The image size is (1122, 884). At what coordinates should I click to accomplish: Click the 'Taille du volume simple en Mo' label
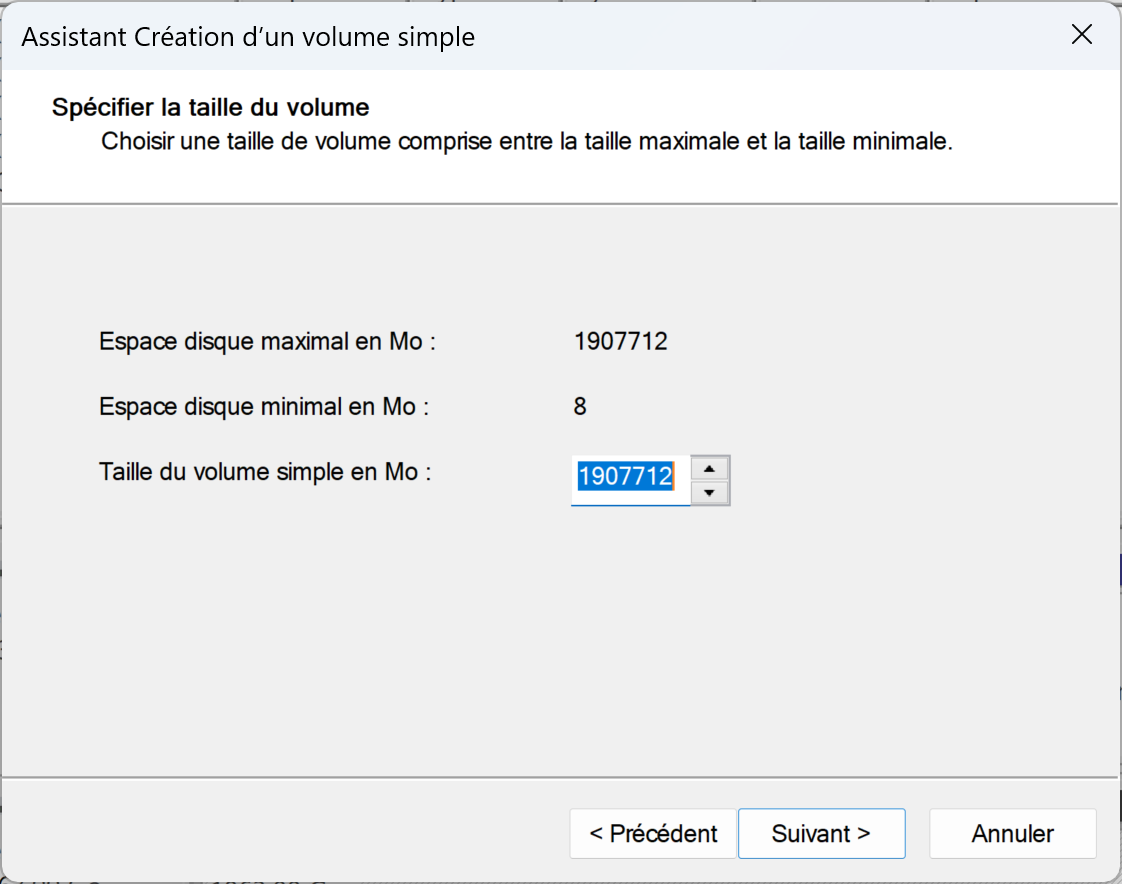pyautogui.click(x=265, y=472)
